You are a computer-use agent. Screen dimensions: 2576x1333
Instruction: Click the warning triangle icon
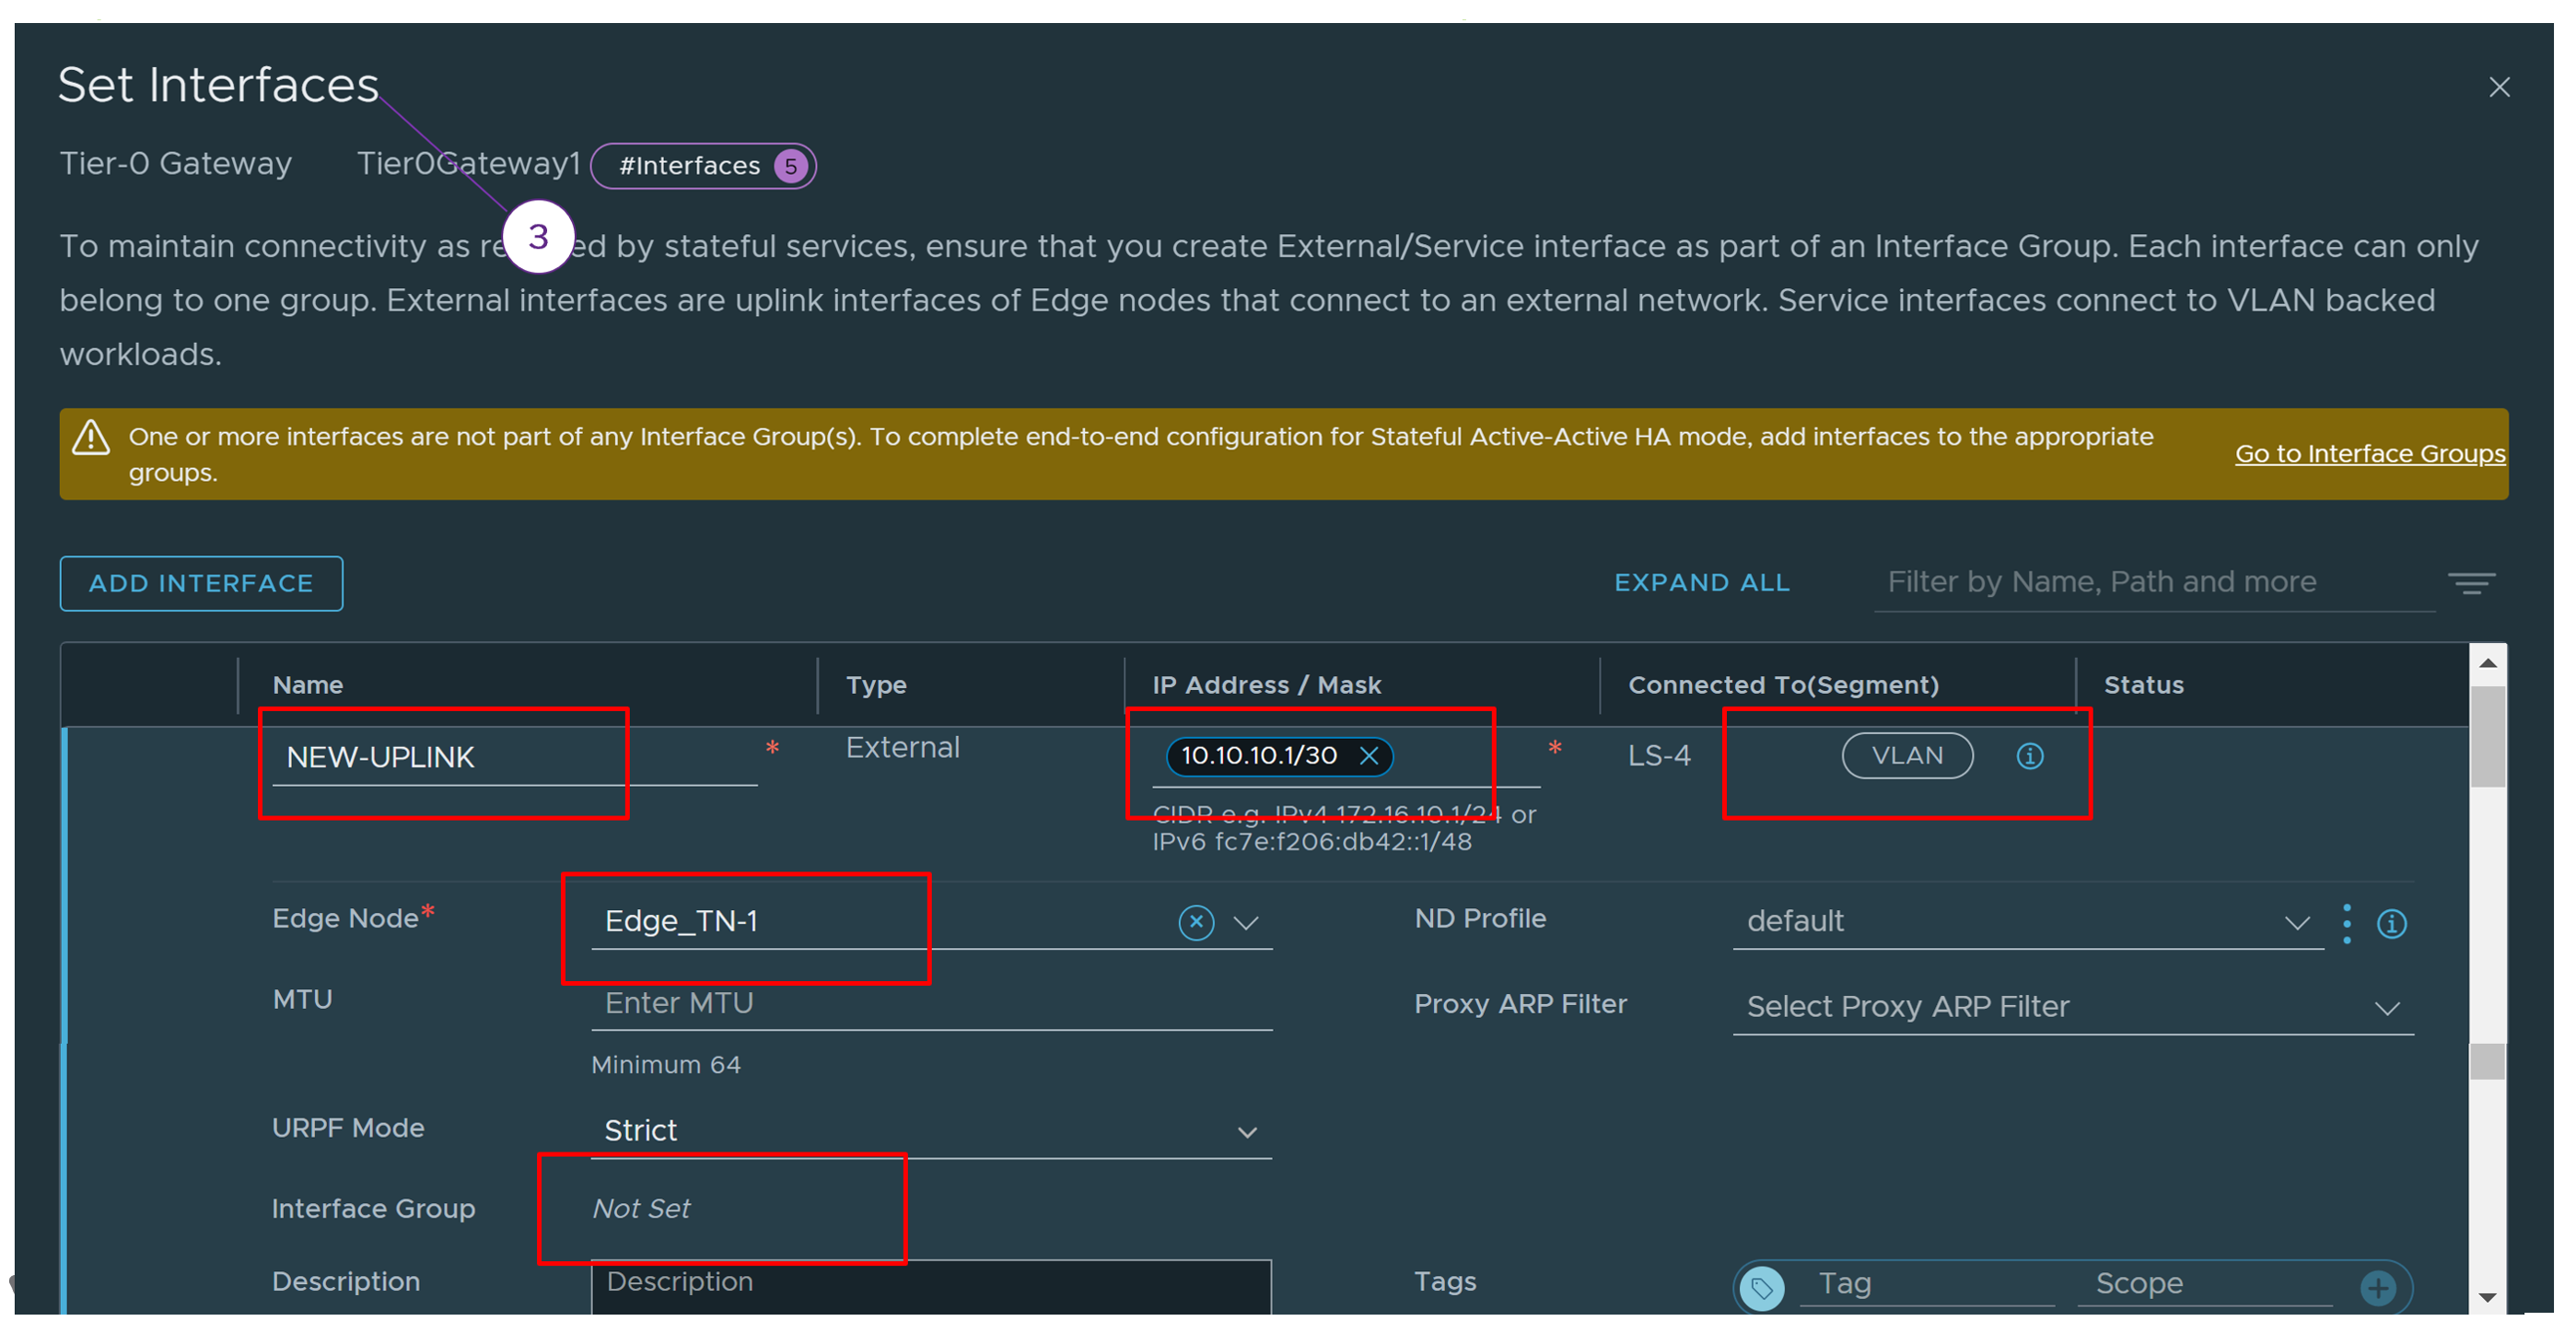coord(91,437)
